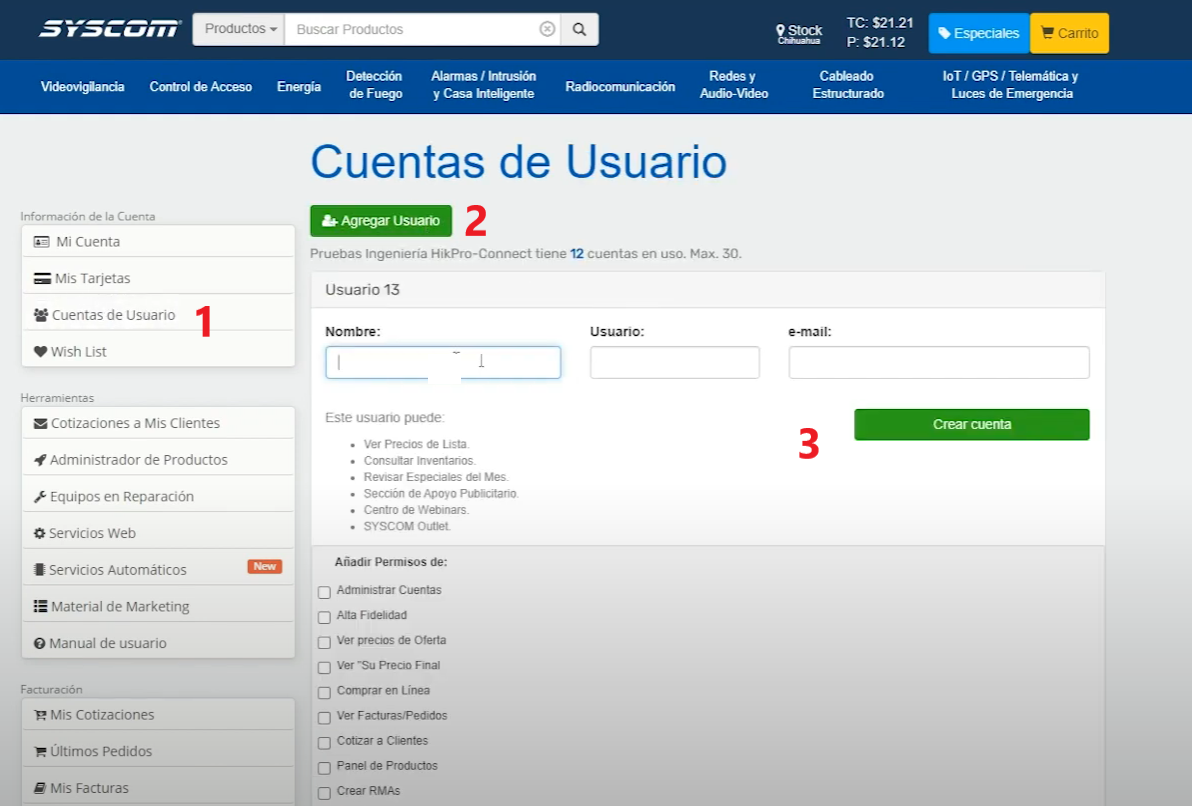Open Wish List heart item
The width and height of the screenshot is (1192, 806).
click(x=158, y=351)
